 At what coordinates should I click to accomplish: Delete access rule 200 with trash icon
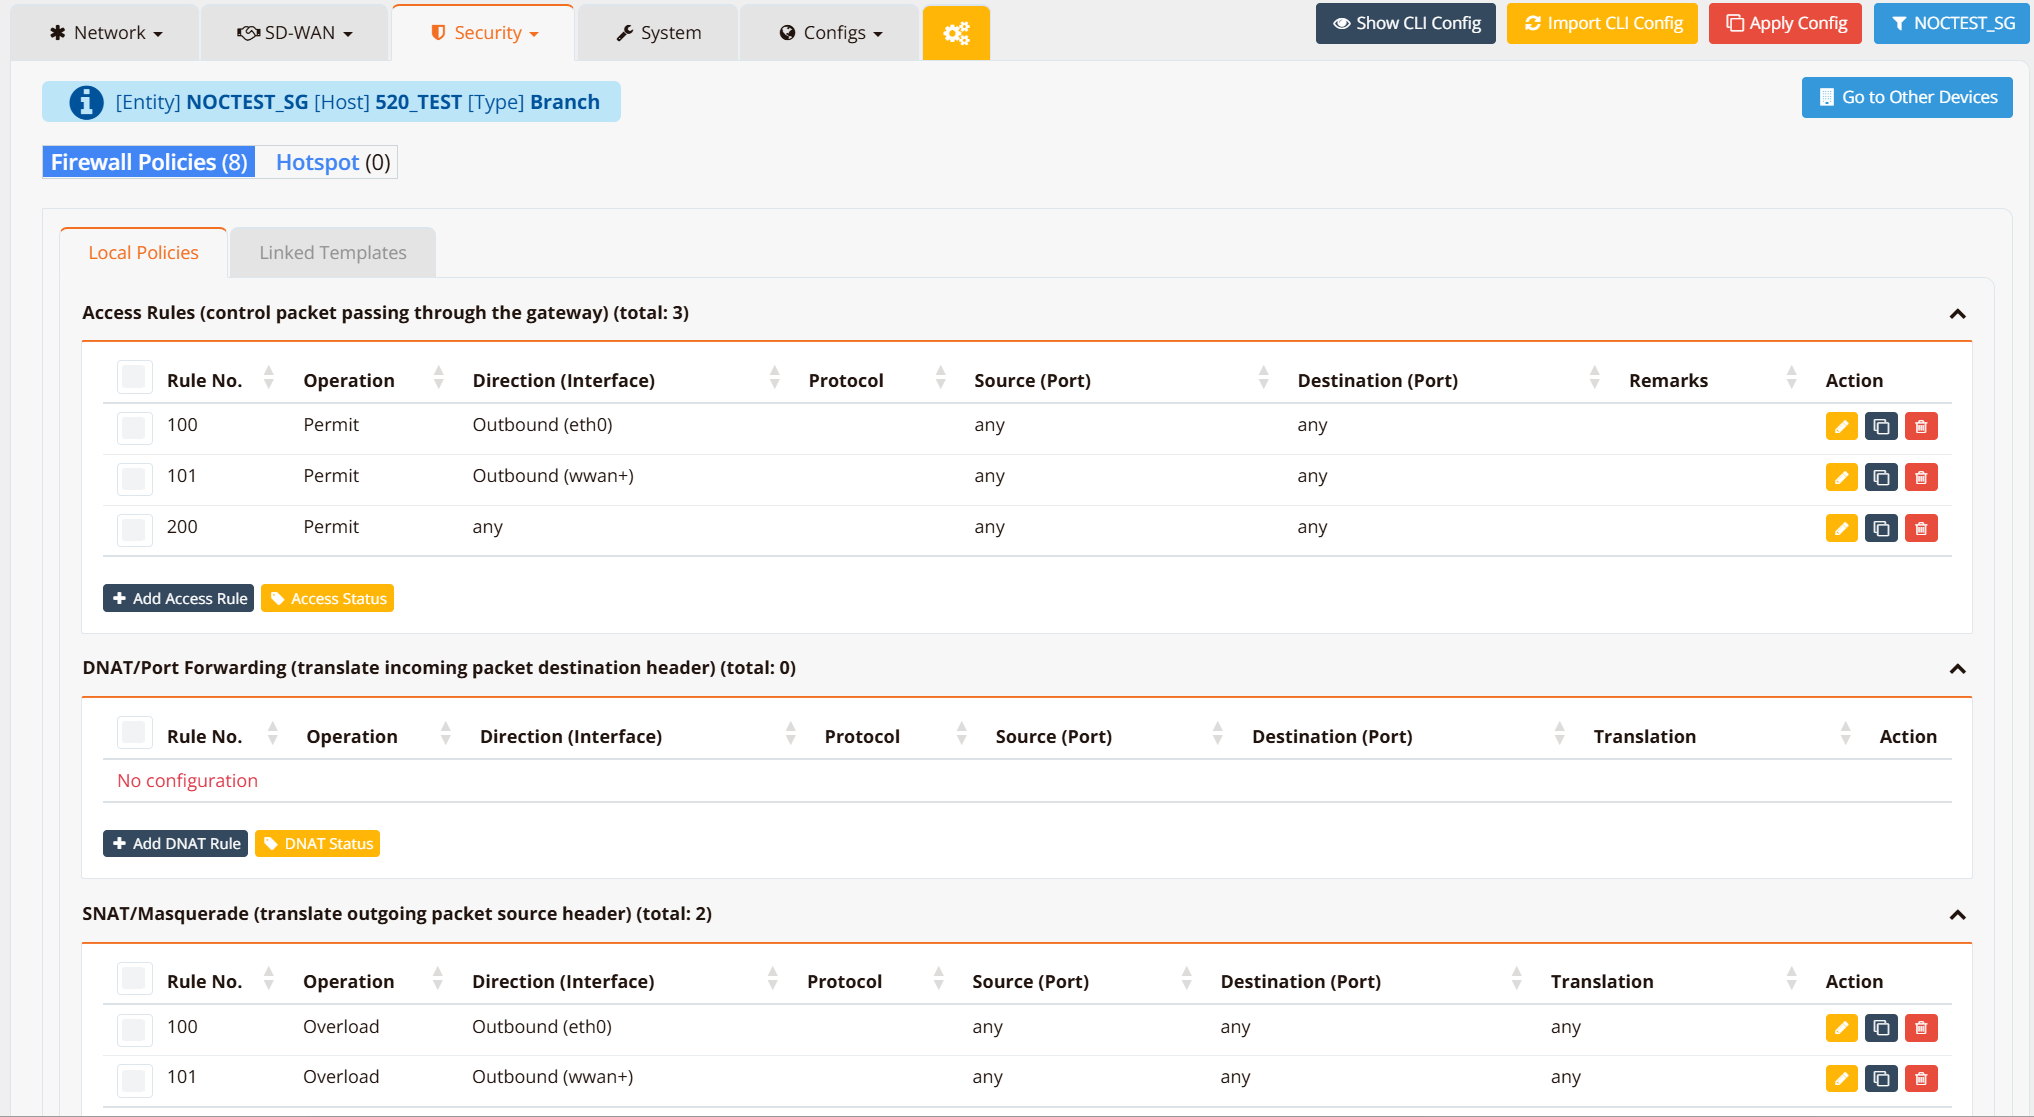(1921, 528)
